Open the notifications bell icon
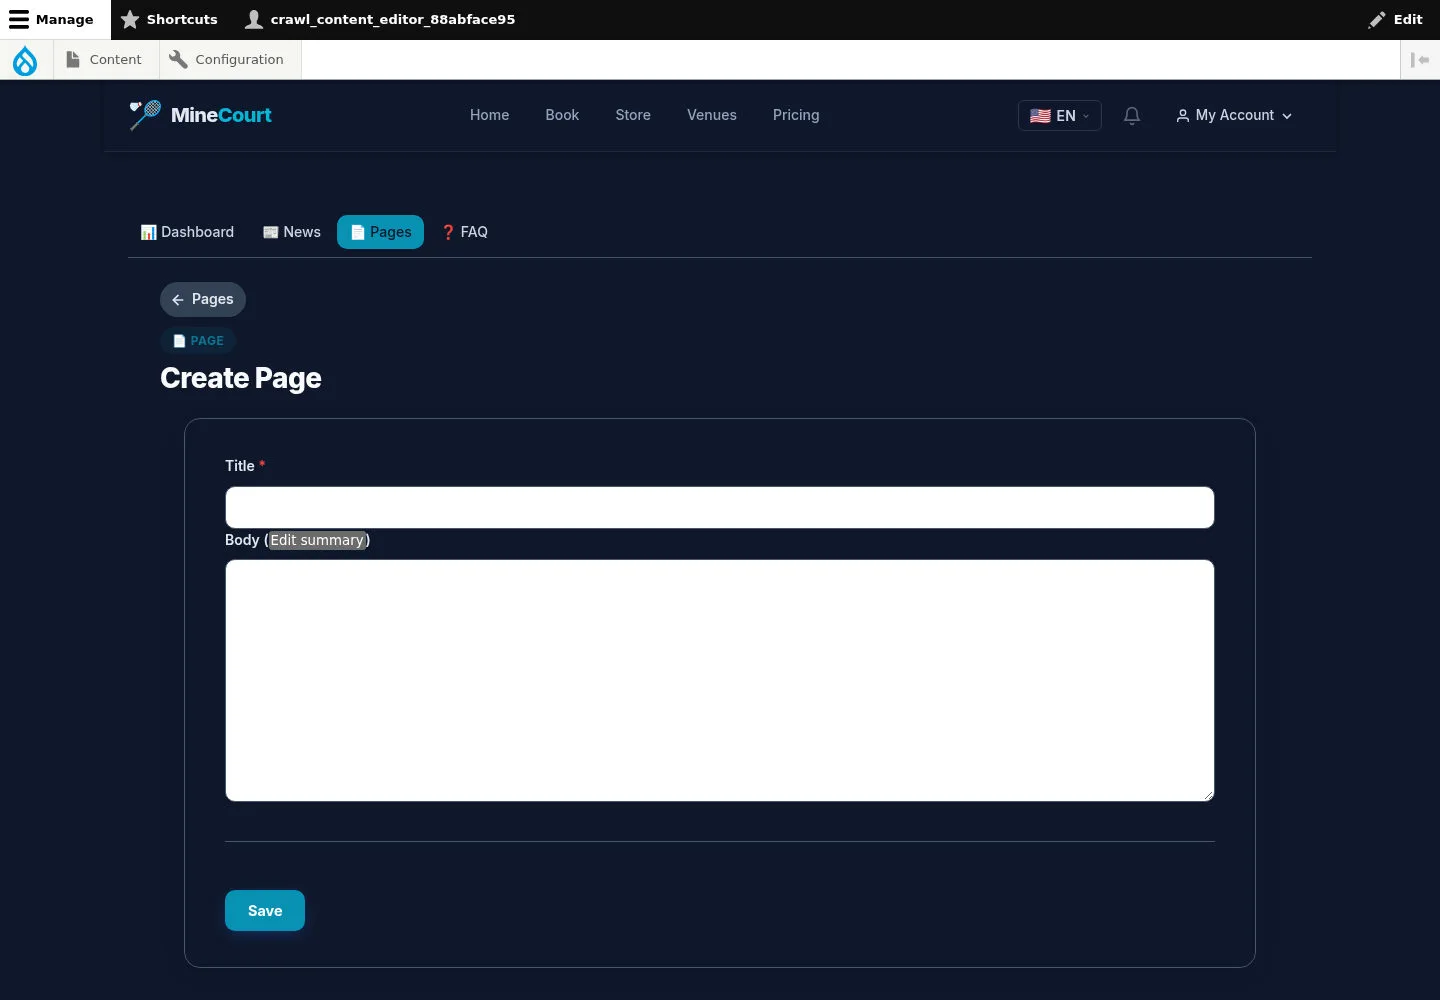This screenshot has width=1440, height=1000. 1132,116
